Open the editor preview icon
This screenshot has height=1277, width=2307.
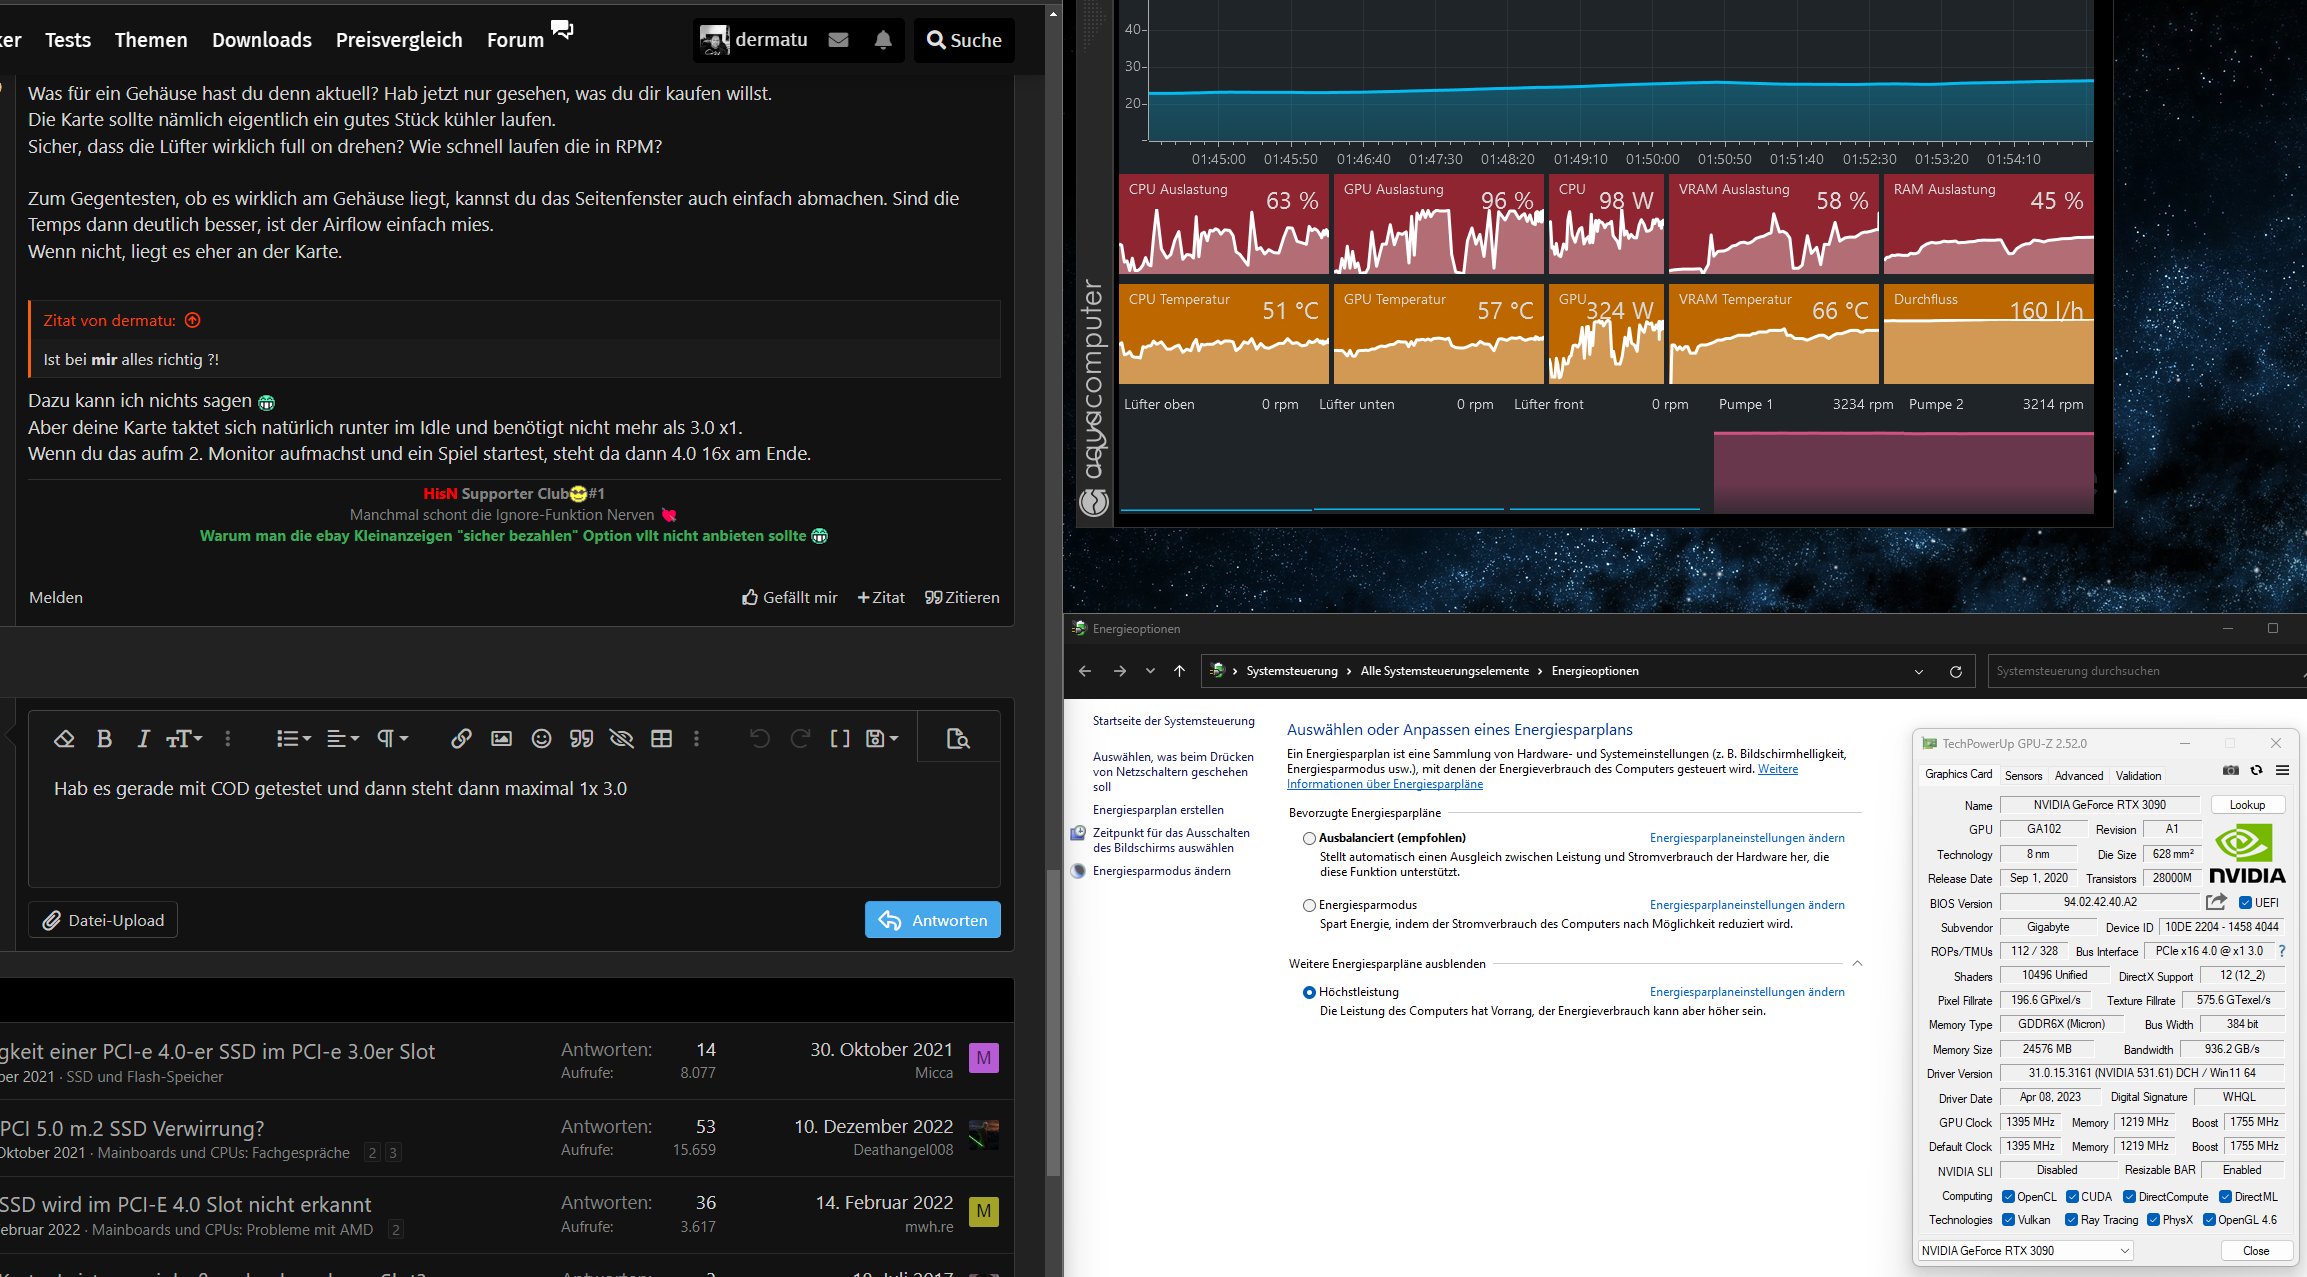958,739
